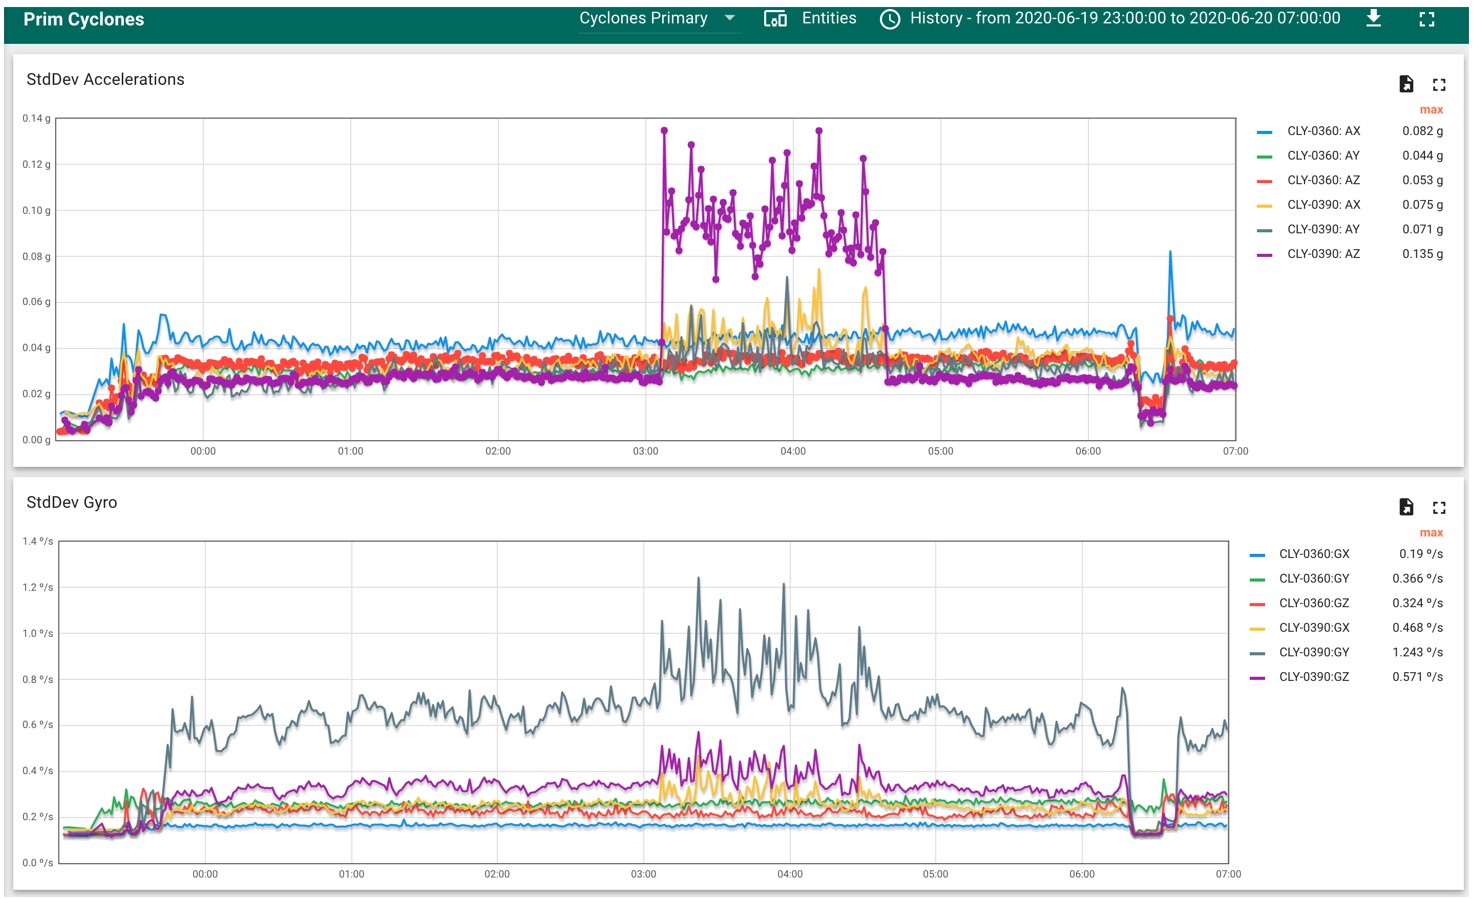
Task: Click the CLY-0390:GX legend label
Action: [x=1314, y=628]
